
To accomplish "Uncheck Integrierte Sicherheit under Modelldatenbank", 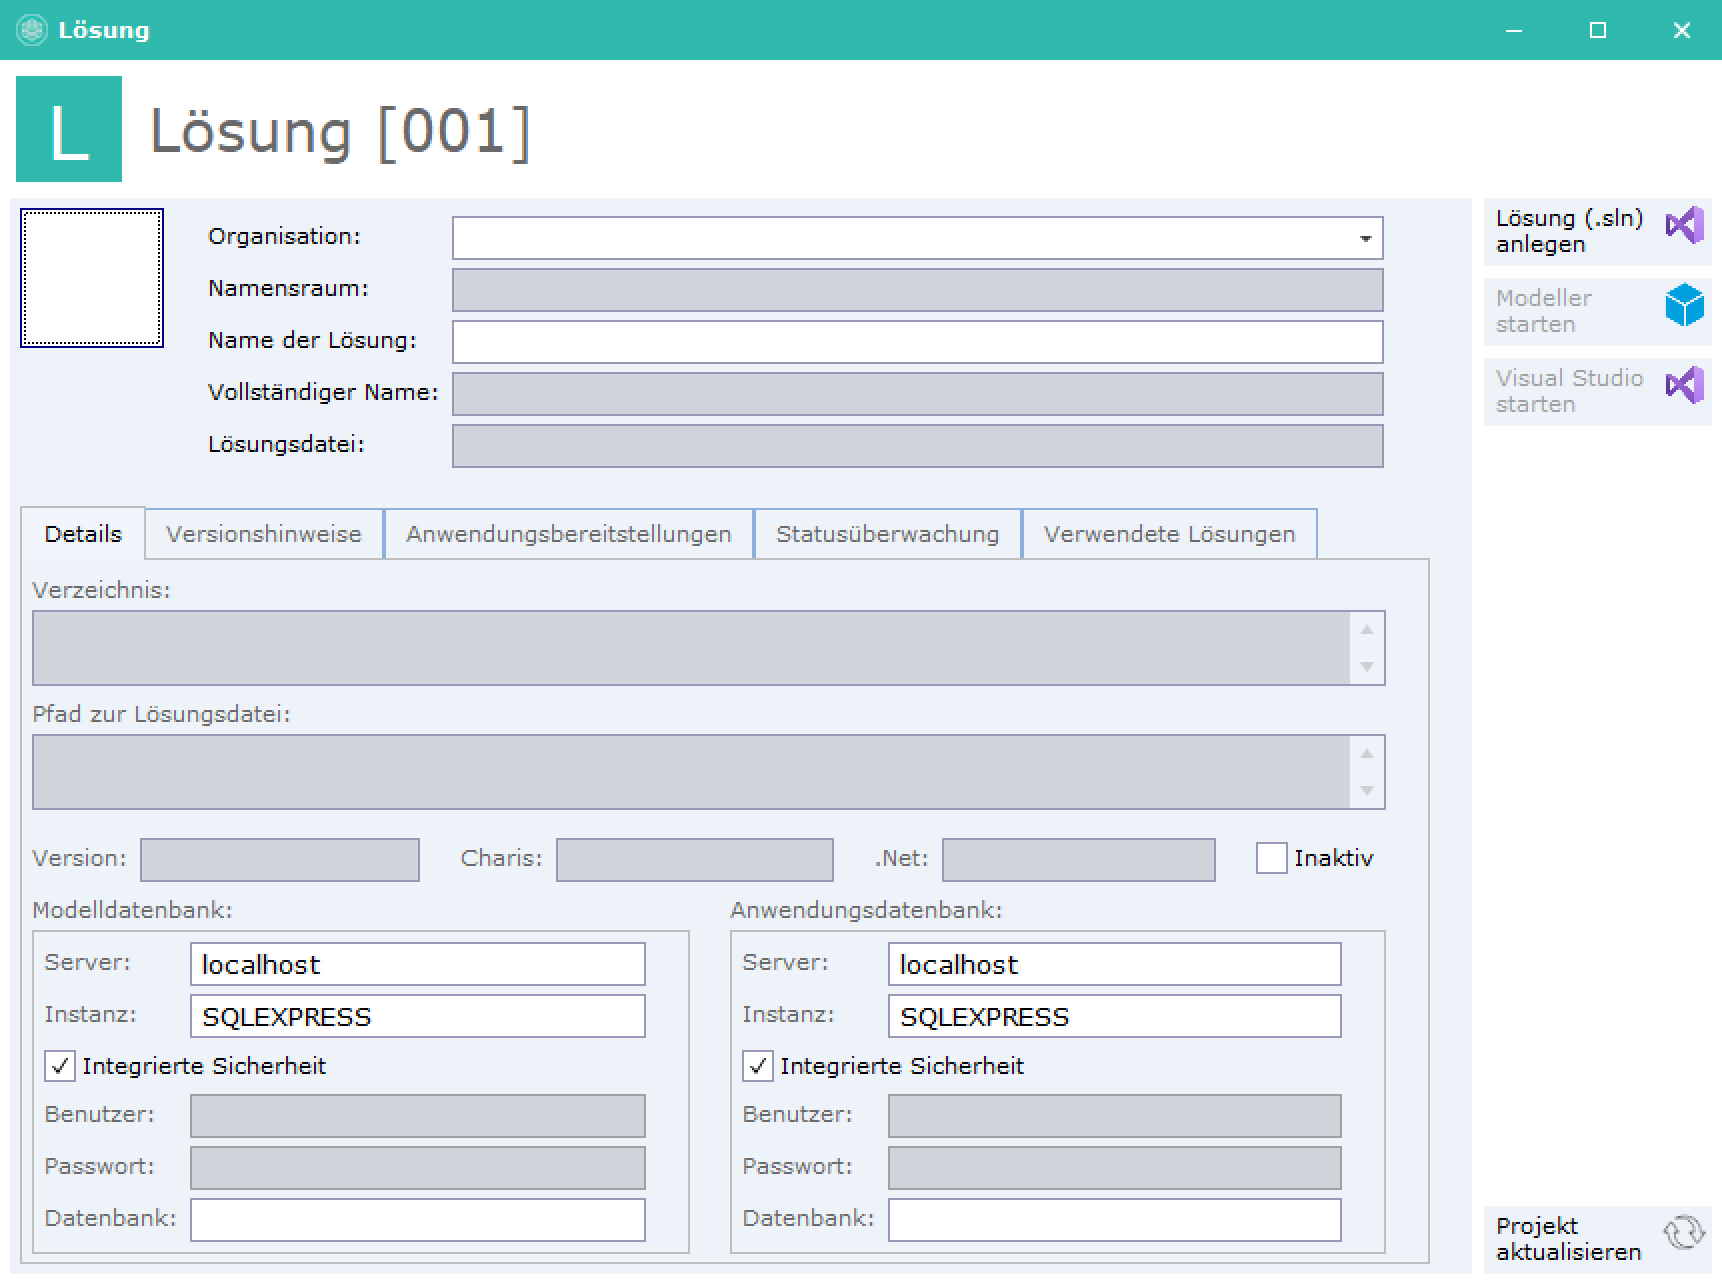I will coord(60,1066).
